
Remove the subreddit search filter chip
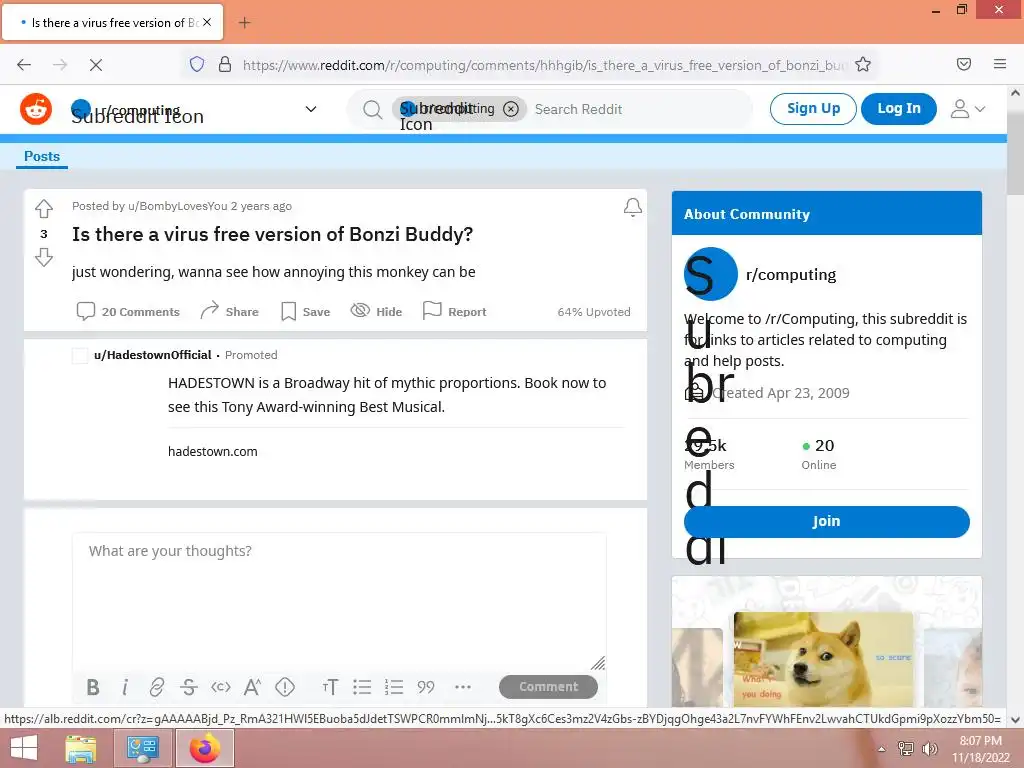pyautogui.click(x=511, y=109)
